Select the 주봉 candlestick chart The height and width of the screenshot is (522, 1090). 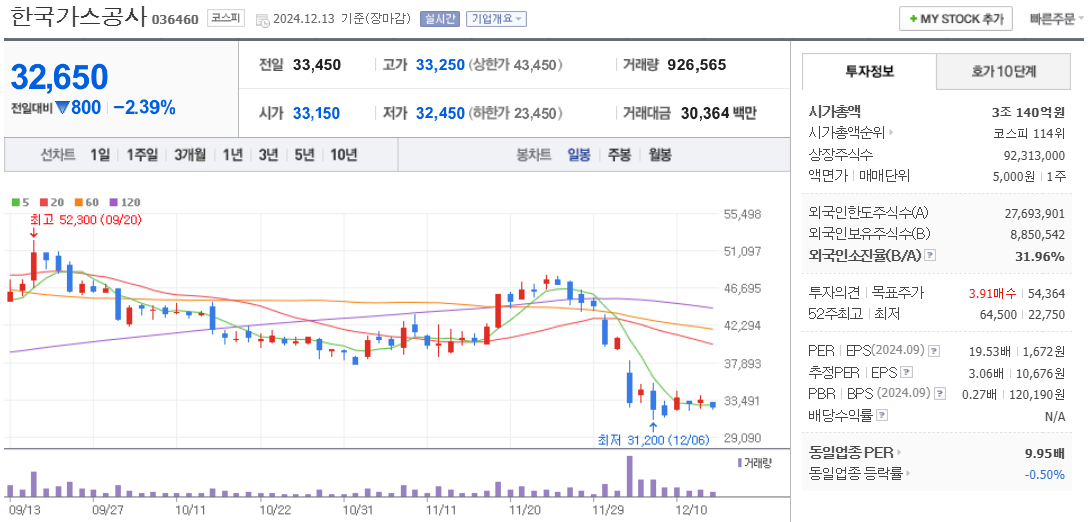[x=619, y=155]
